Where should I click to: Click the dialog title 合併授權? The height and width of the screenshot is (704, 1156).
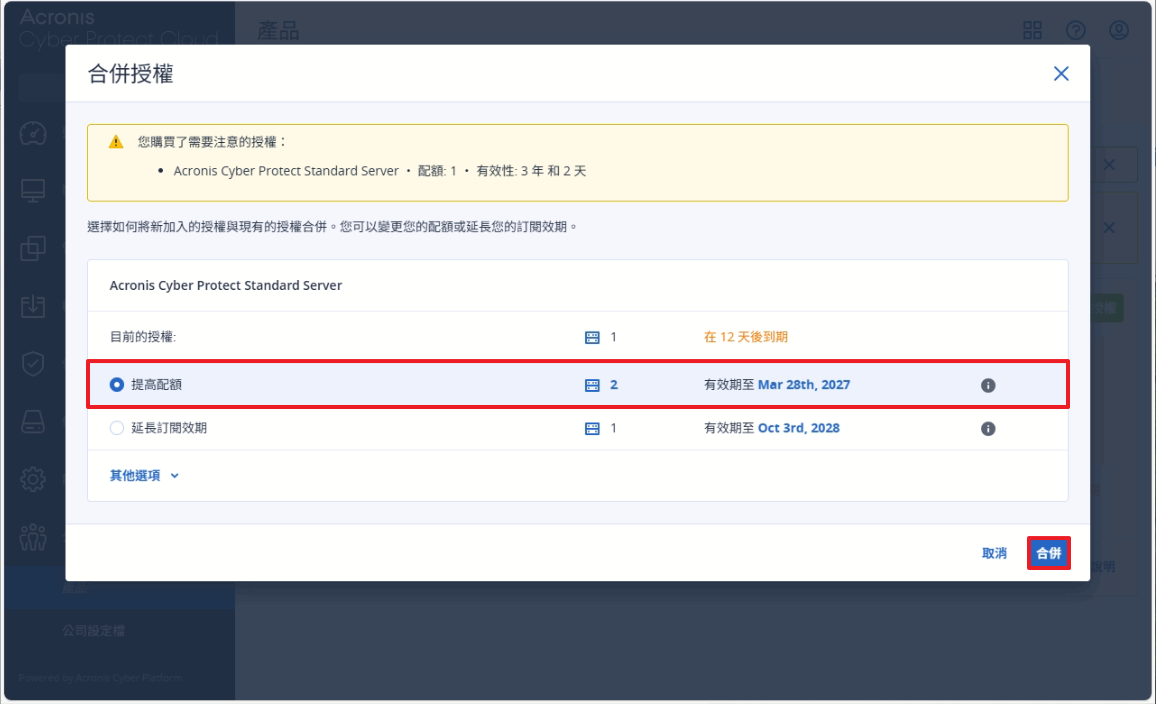coord(130,74)
